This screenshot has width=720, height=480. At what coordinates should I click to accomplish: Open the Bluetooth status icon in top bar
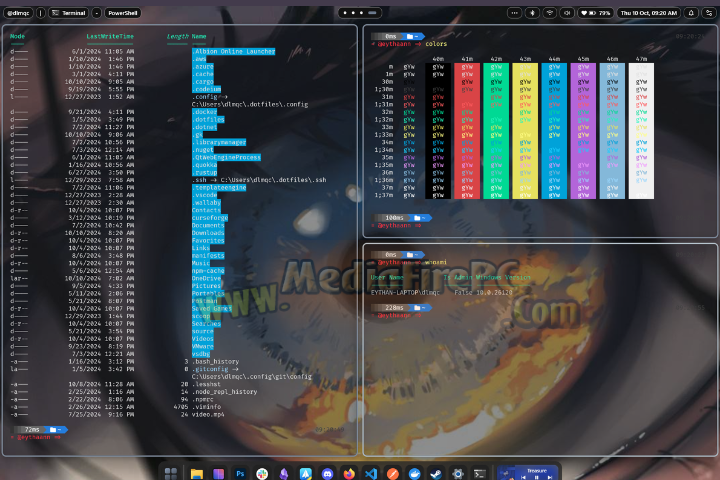coord(532,13)
